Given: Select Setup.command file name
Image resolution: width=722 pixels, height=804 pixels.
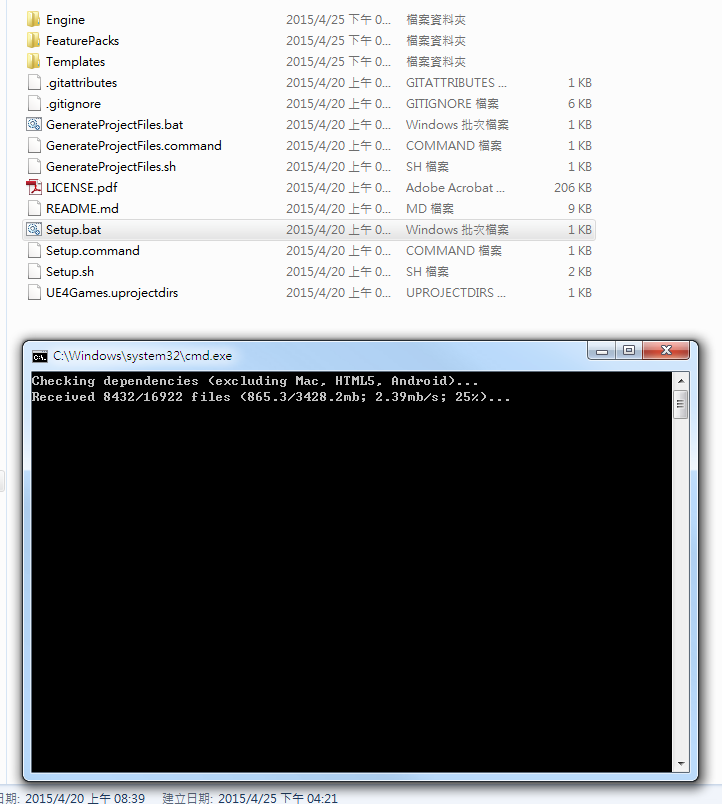Looking at the screenshot, I should click(x=93, y=251).
